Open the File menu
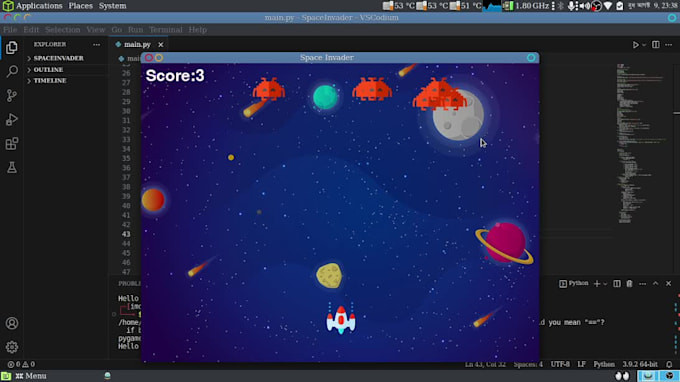Image resolution: width=680 pixels, height=382 pixels. pyautogui.click(x=10, y=29)
